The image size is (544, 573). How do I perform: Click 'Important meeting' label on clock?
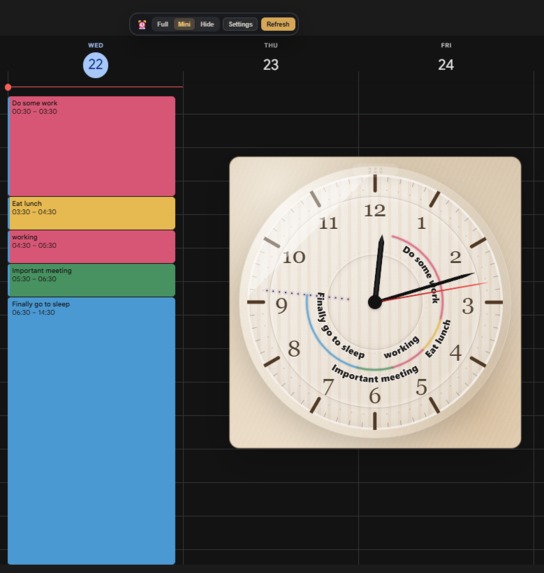[x=375, y=374]
